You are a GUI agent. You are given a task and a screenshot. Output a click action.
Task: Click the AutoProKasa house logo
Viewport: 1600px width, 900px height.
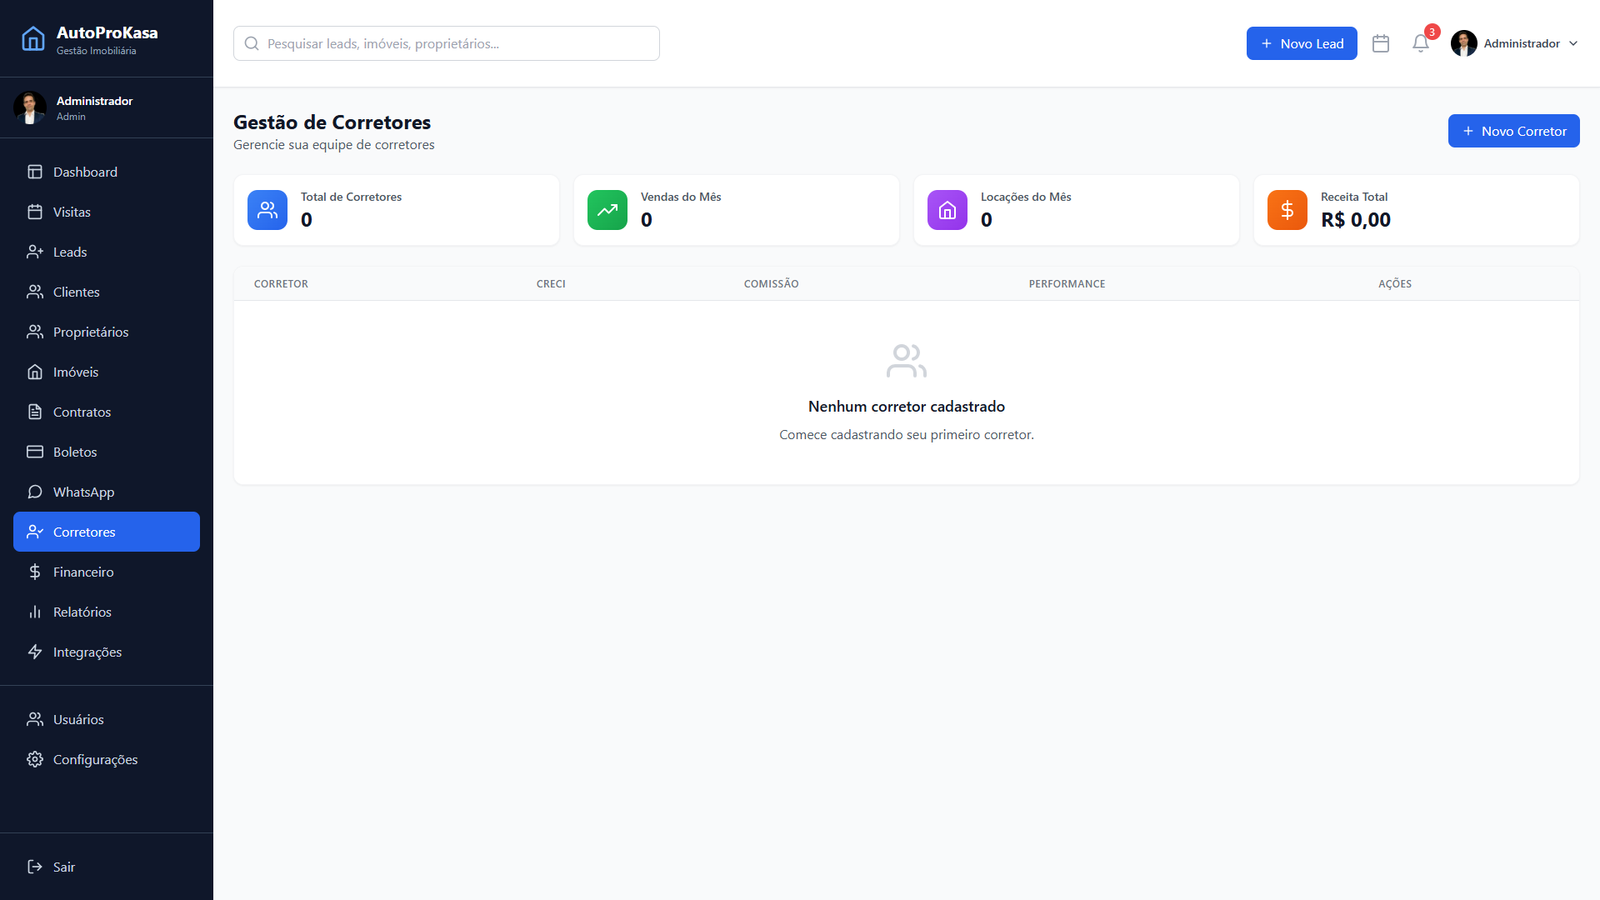point(33,39)
